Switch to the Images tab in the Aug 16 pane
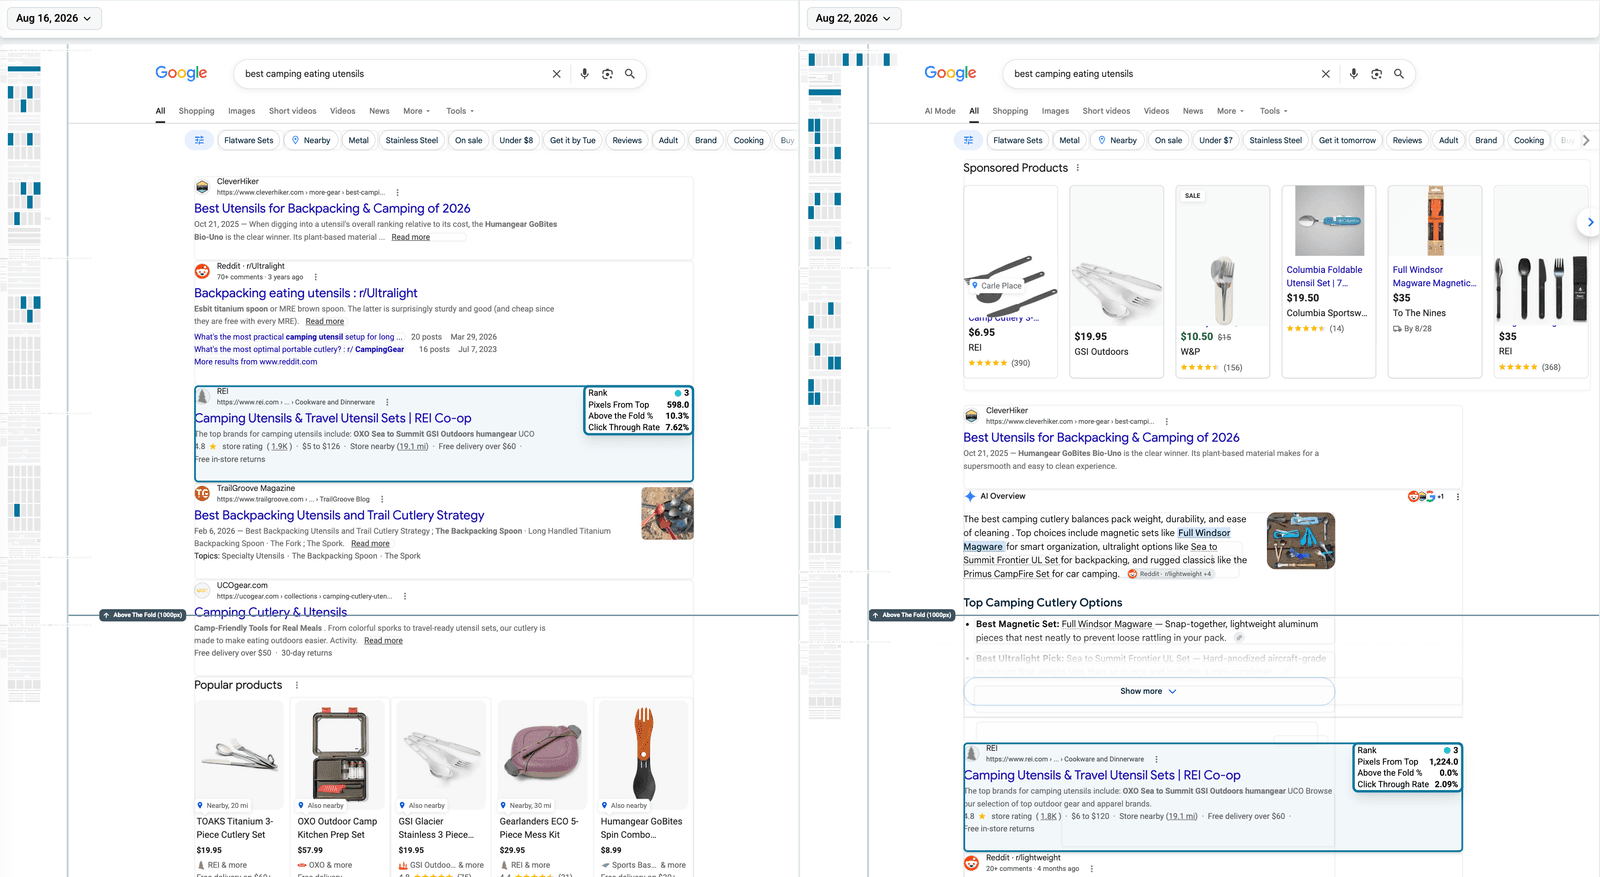The height and width of the screenshot is (877, 1600). point(242,111)
